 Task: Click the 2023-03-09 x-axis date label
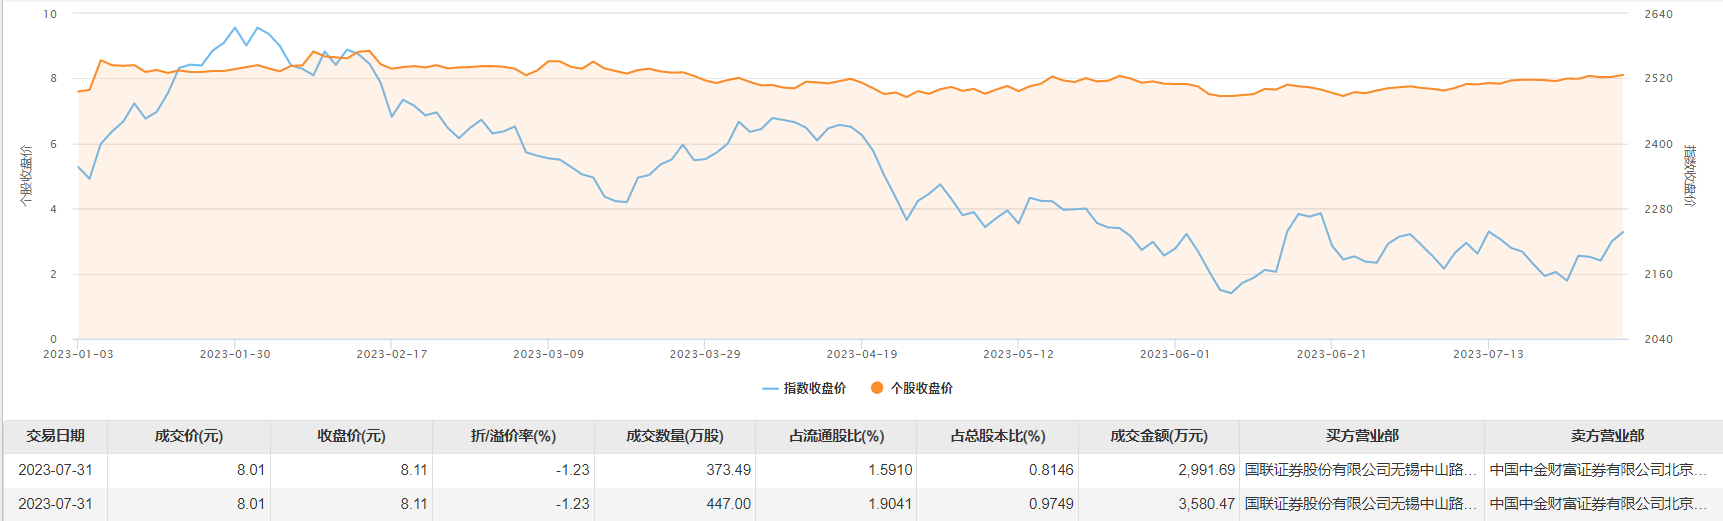[548, 354]
